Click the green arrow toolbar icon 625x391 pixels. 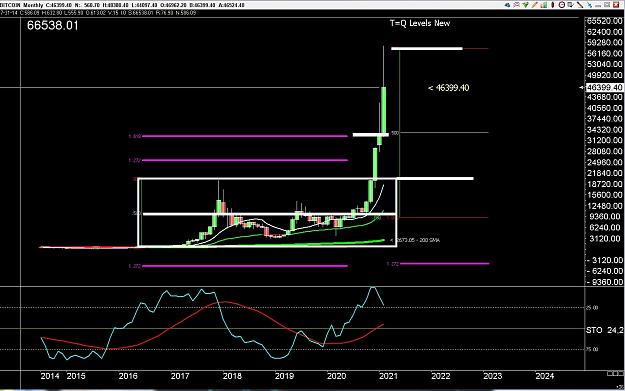tap(525, 5)
